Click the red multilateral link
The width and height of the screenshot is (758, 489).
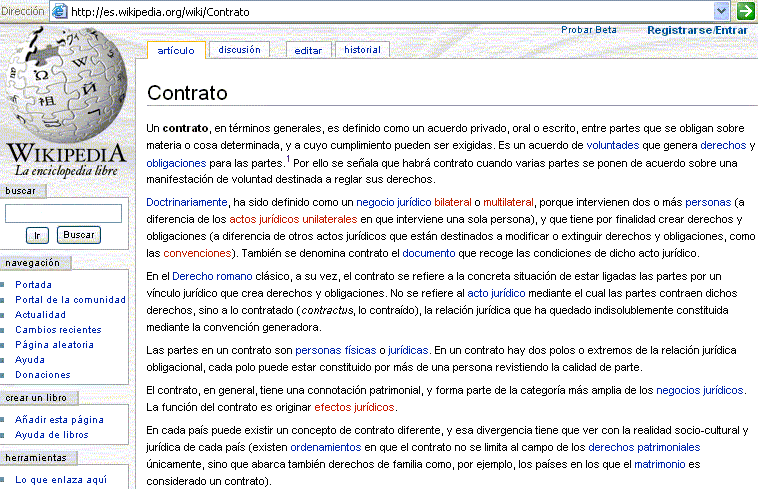[x=508, y=202]
